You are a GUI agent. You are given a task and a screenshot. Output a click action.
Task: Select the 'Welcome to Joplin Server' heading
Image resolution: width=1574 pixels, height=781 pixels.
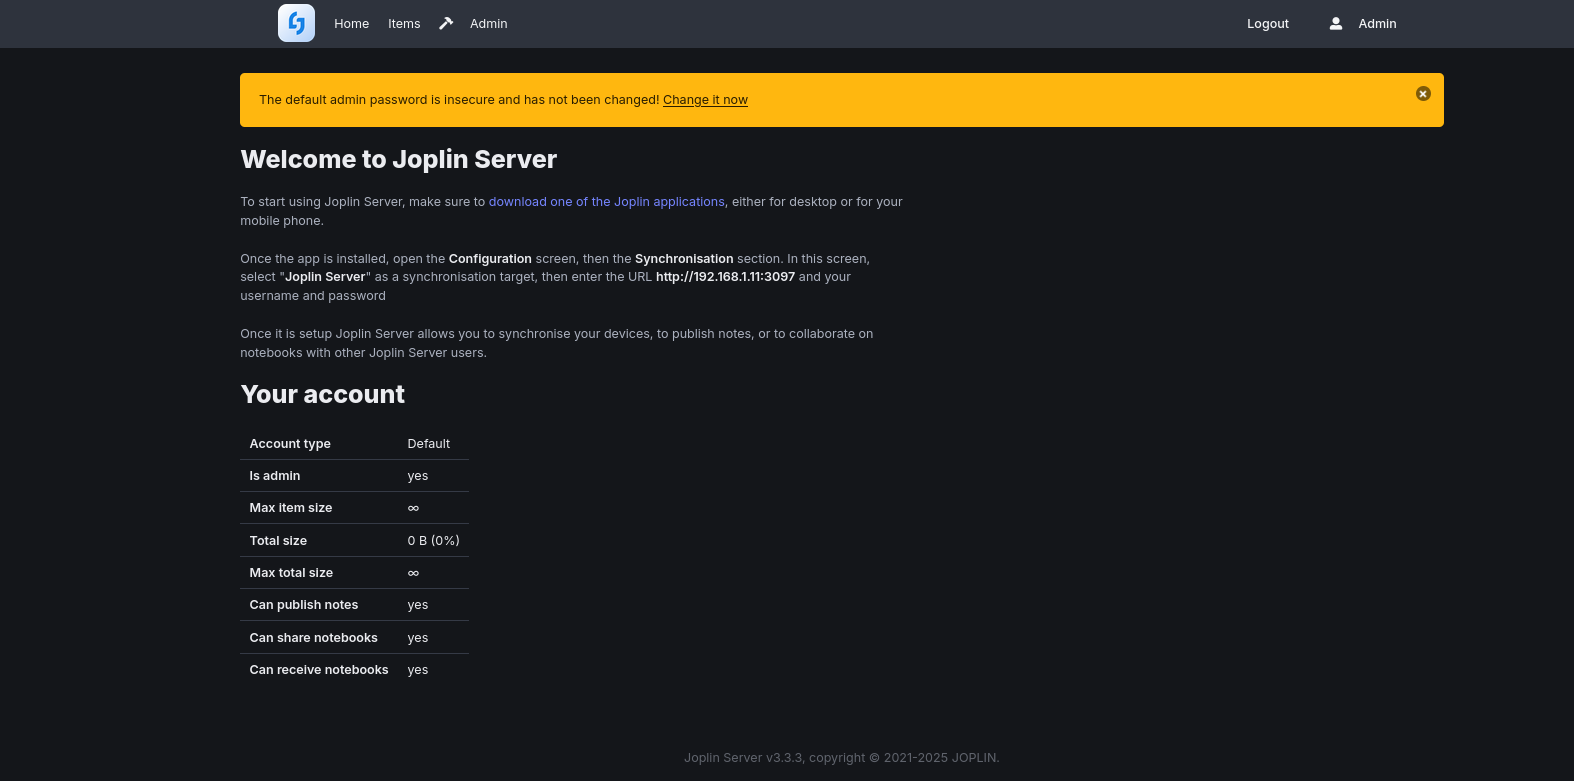coord(399,160)
